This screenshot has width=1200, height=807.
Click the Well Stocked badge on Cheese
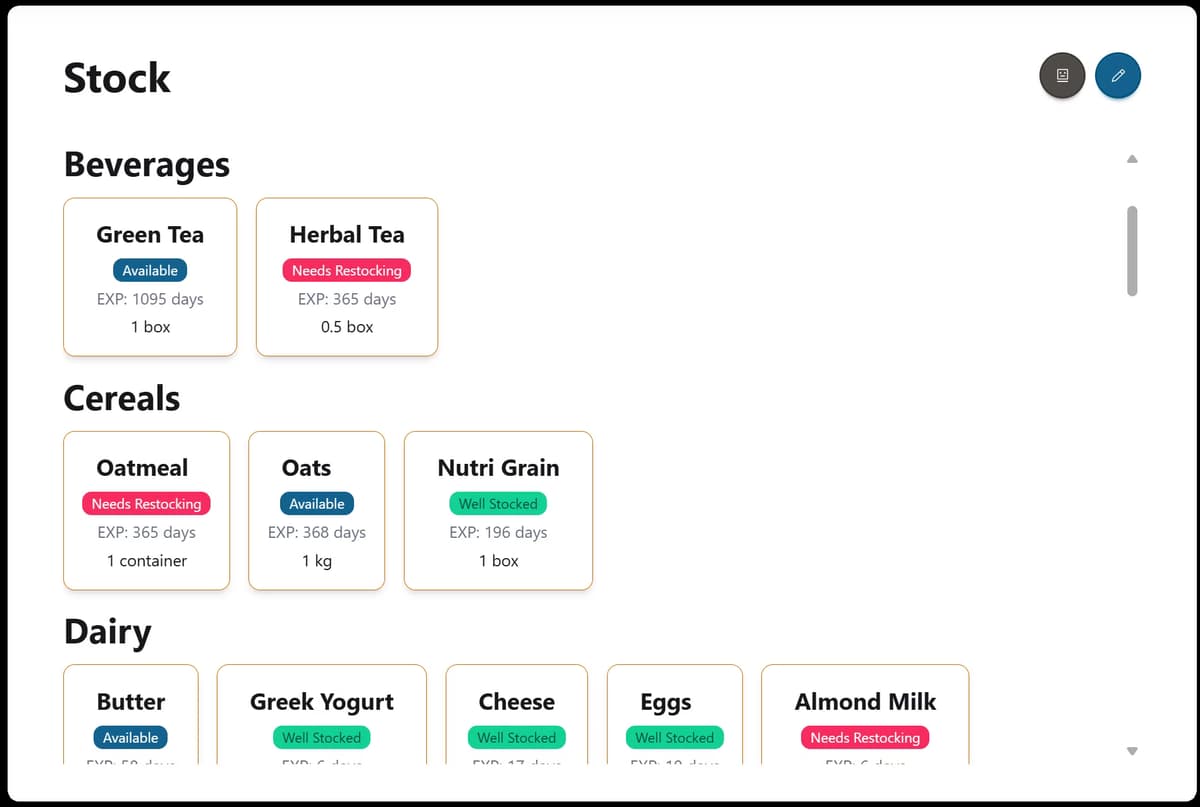pyautogui.click(x=516, y=738)
